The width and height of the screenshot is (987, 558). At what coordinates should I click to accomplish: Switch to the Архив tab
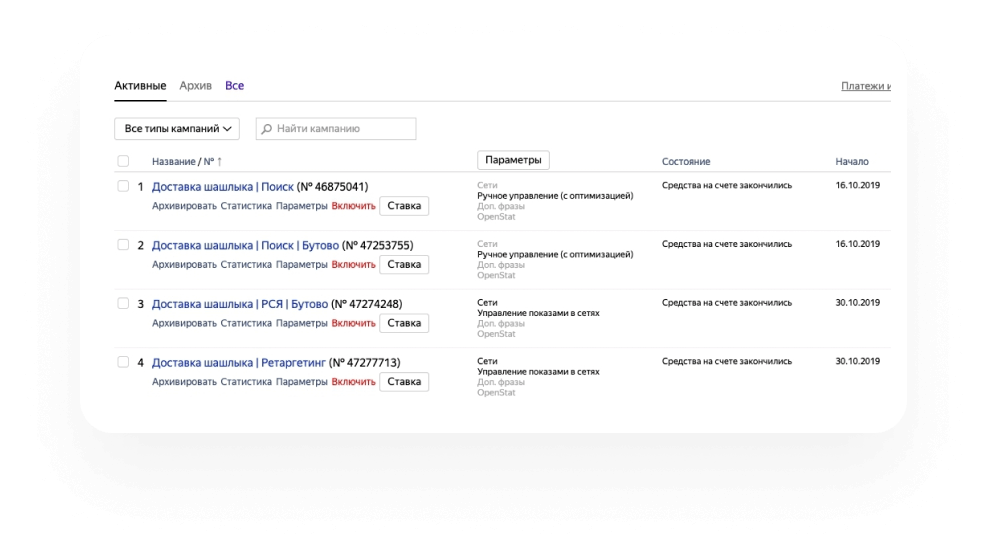(195, 86)
